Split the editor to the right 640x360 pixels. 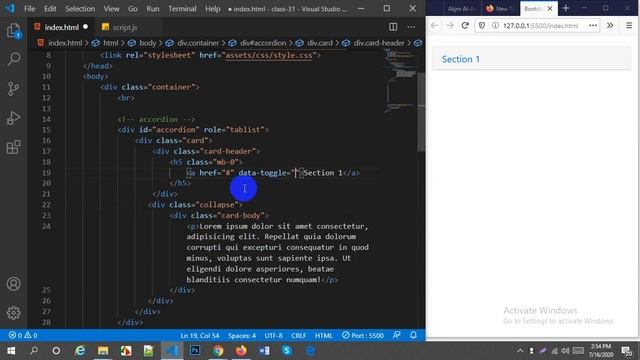[x=393, y=27]
